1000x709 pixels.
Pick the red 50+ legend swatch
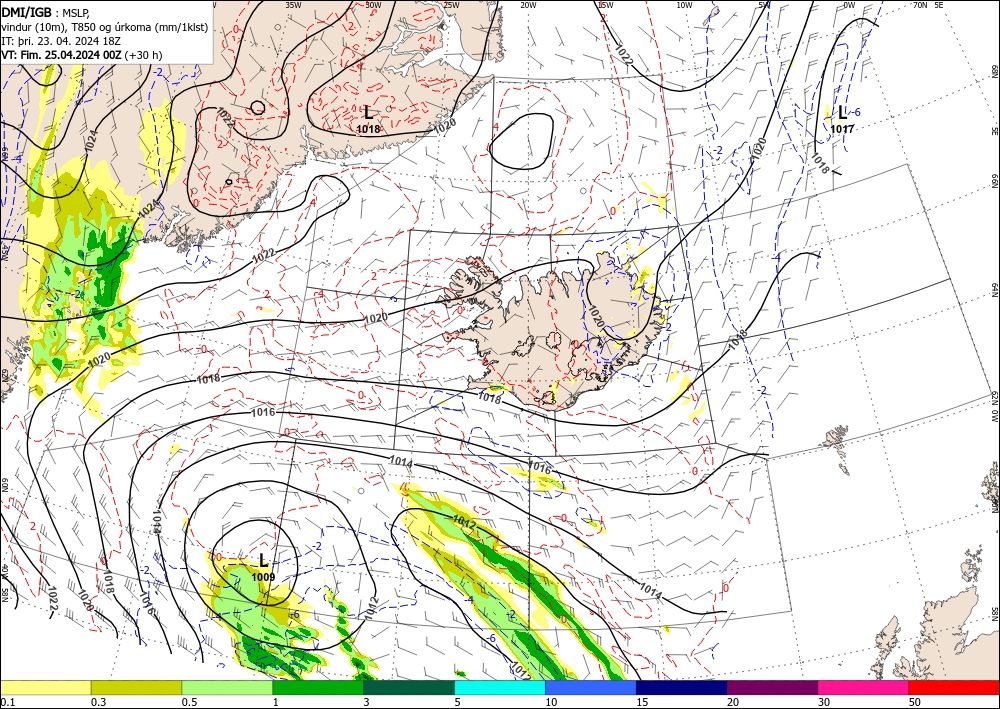point(954,687)
